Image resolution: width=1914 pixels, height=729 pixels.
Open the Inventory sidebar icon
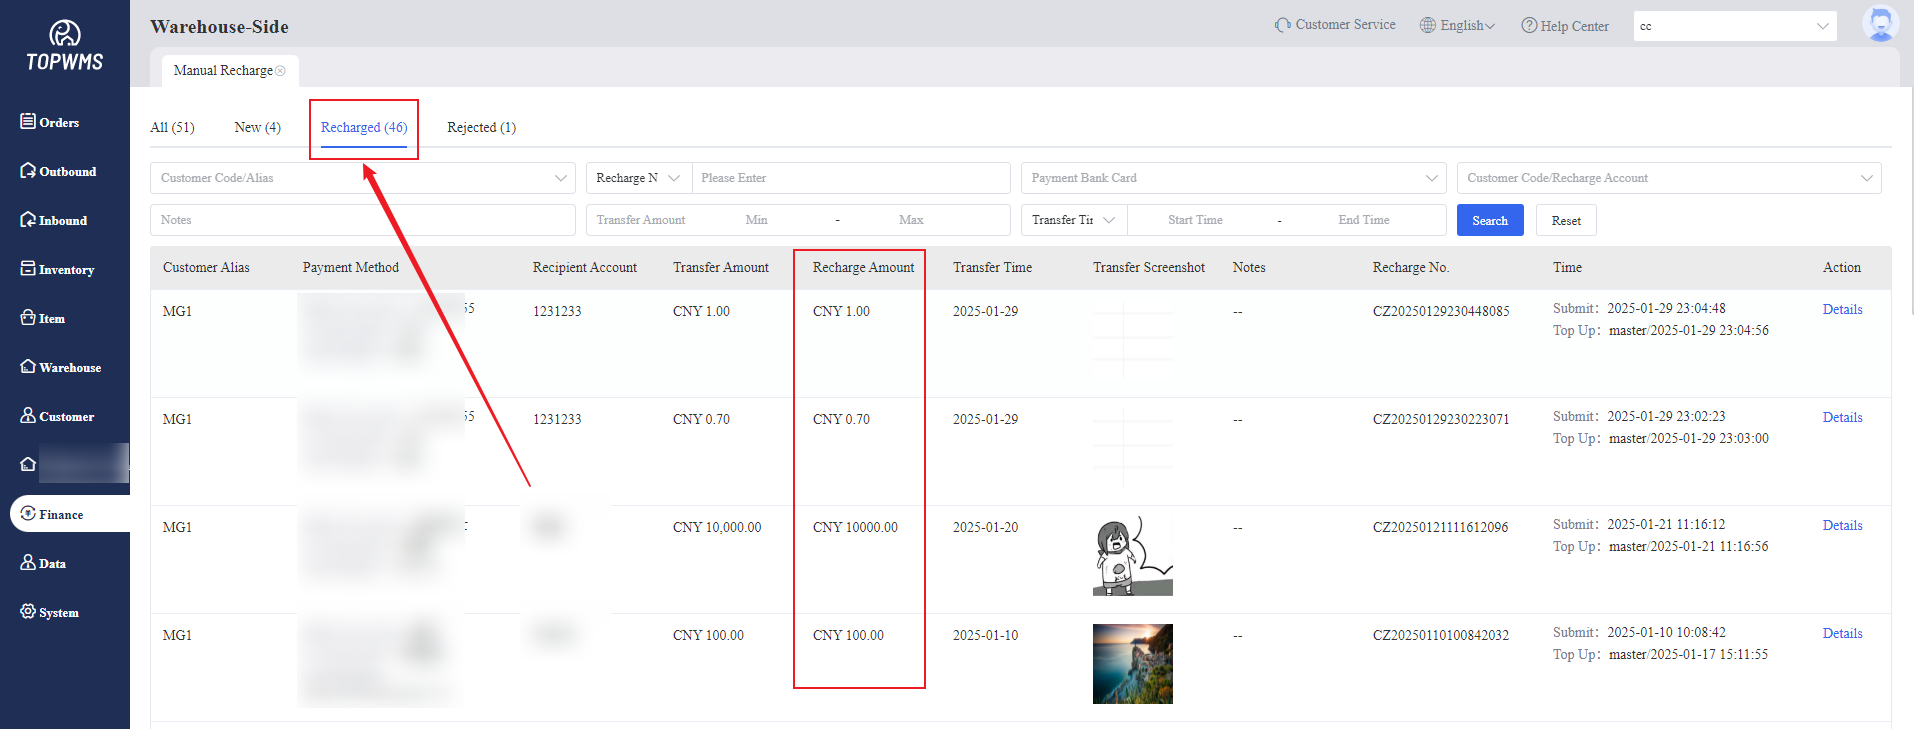(x=28, y=269)
